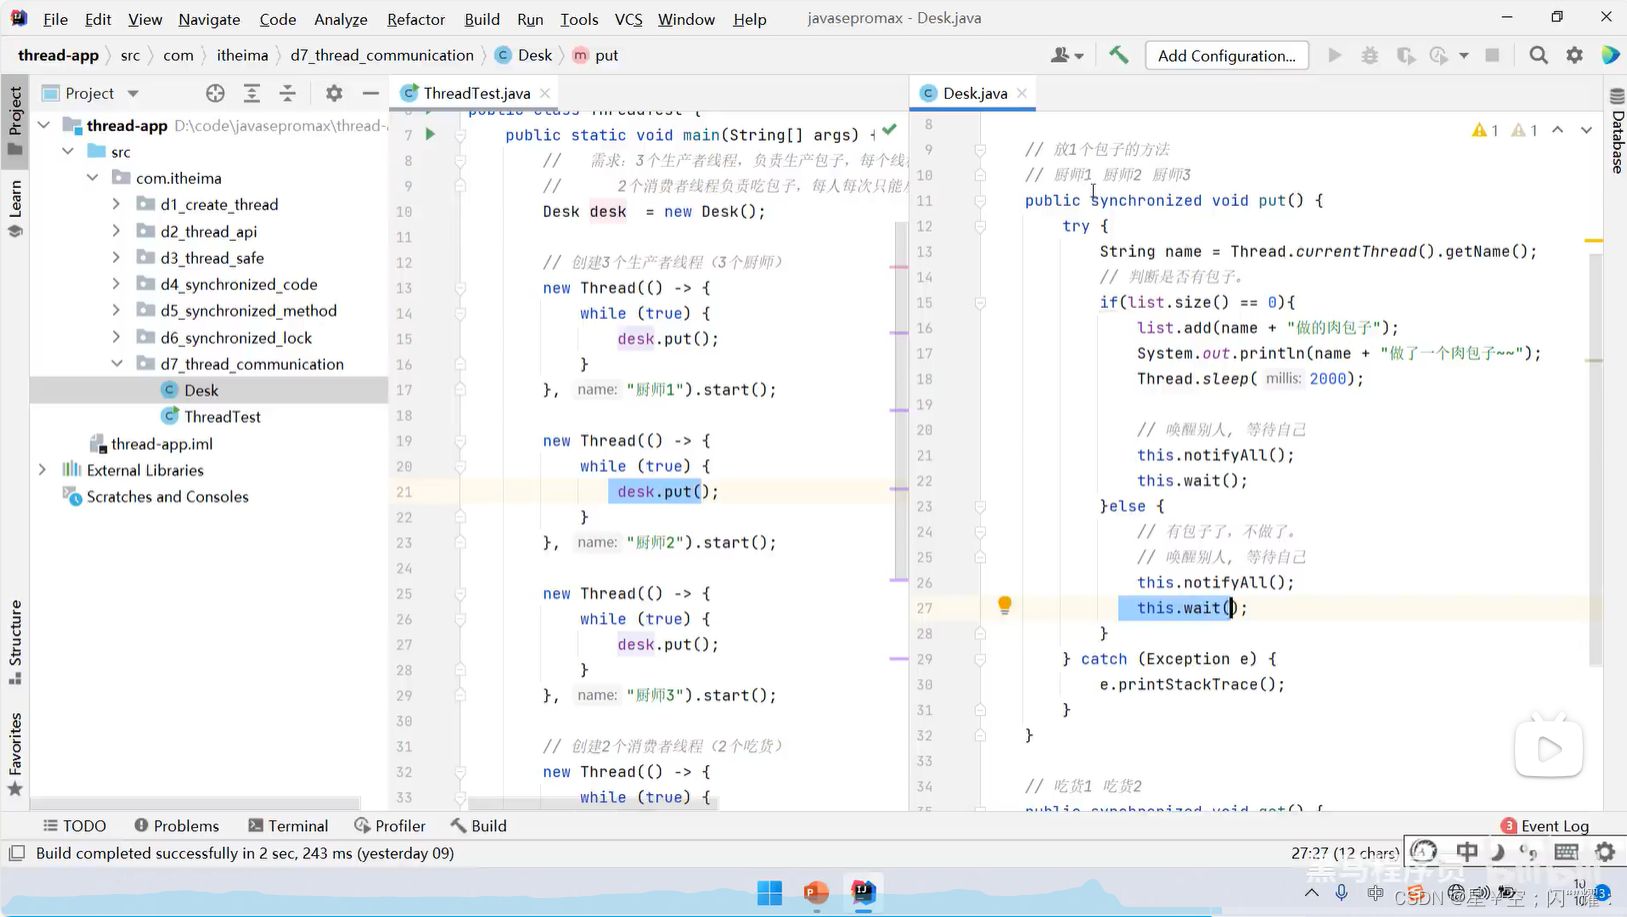
Task: Open Search Everywhere with the magnifier icon
Action: (x=1538, y=55)
